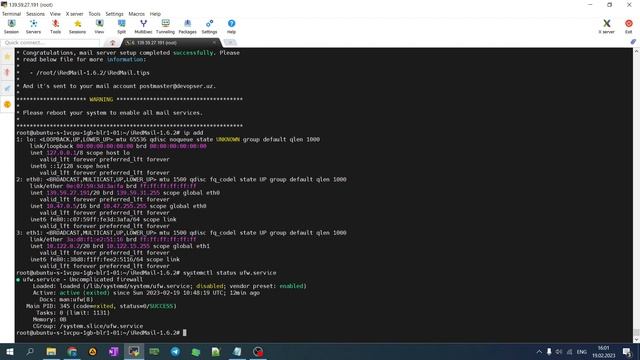The width and height of the screenshot is (640, 360).
Task: Open the taskbar clock showing 16:01
Action: pos(603,351)
